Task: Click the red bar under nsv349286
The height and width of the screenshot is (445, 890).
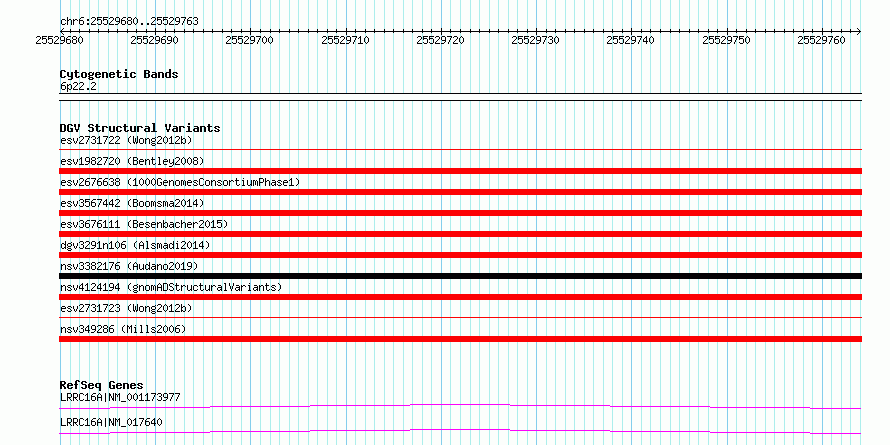Action: (460, 339)
